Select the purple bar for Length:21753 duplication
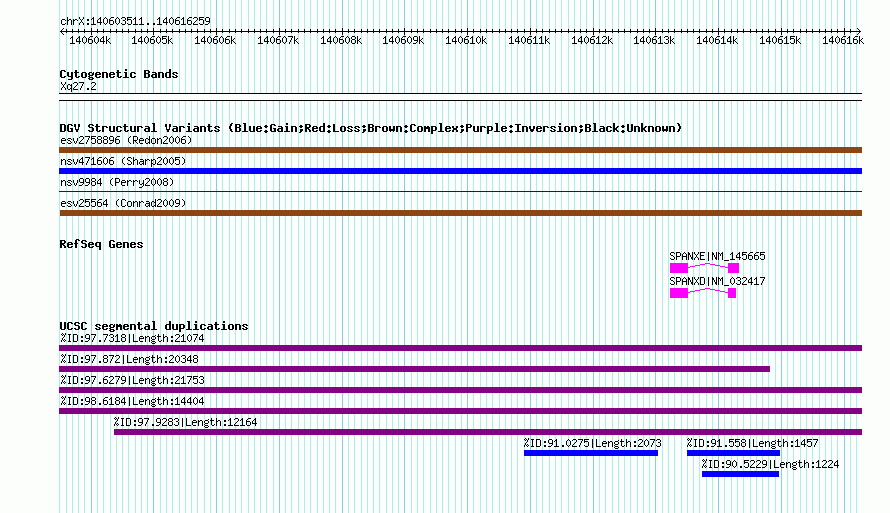Viewport: 890px width, 513px height. [460, 390]
